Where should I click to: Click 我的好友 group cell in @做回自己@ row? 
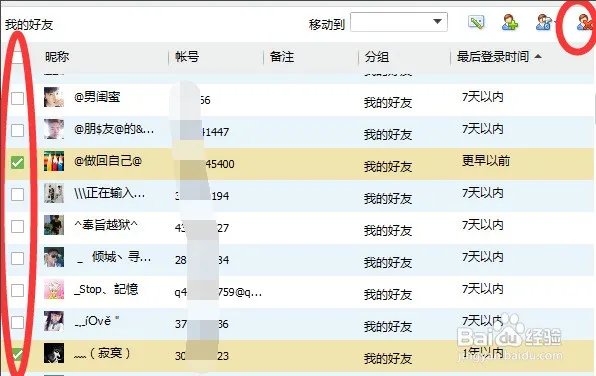coord(388,167)
